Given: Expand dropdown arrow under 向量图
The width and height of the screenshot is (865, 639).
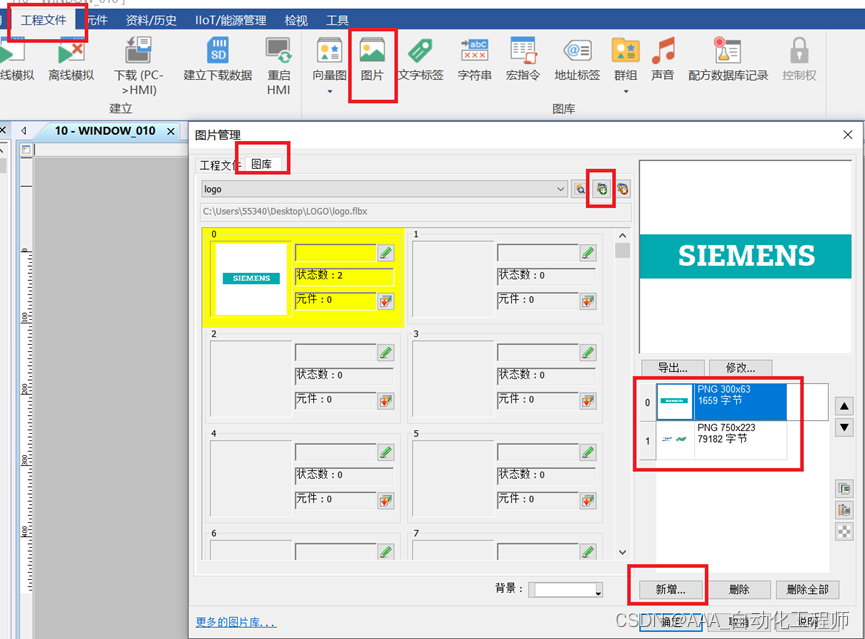Looking at the screenshot, I should [329, 92].
